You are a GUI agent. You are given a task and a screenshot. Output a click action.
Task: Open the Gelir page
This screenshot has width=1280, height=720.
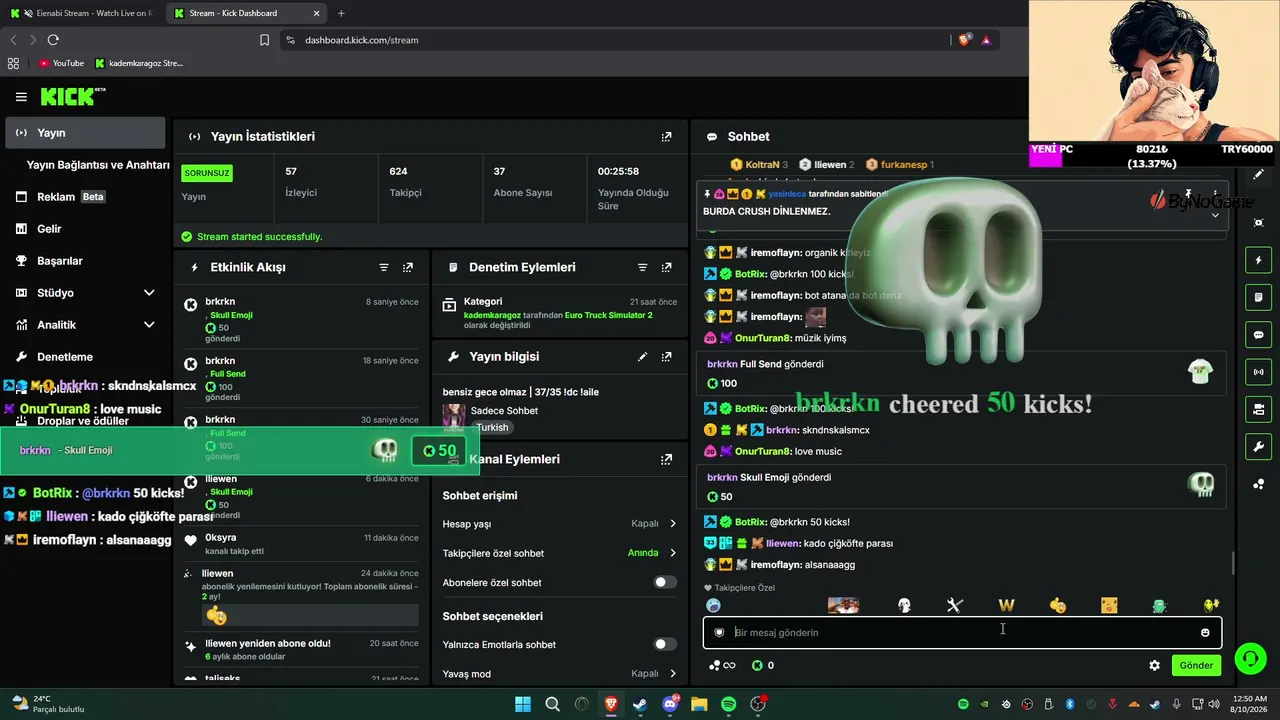pyautogui.click(x=85, y=229)
